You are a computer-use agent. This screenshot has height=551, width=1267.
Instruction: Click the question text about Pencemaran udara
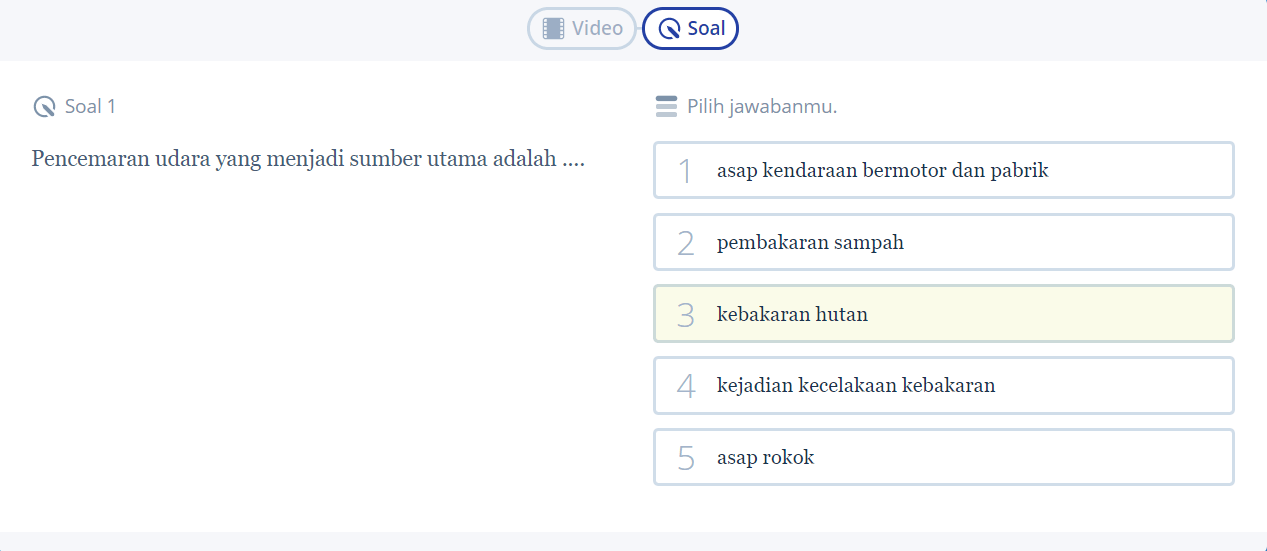click(308, 159)
